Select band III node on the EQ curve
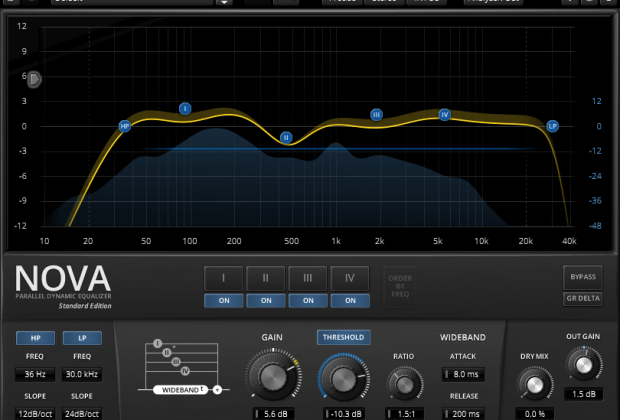The height and width of the screenshot is (420, 620). pos(376,115)
